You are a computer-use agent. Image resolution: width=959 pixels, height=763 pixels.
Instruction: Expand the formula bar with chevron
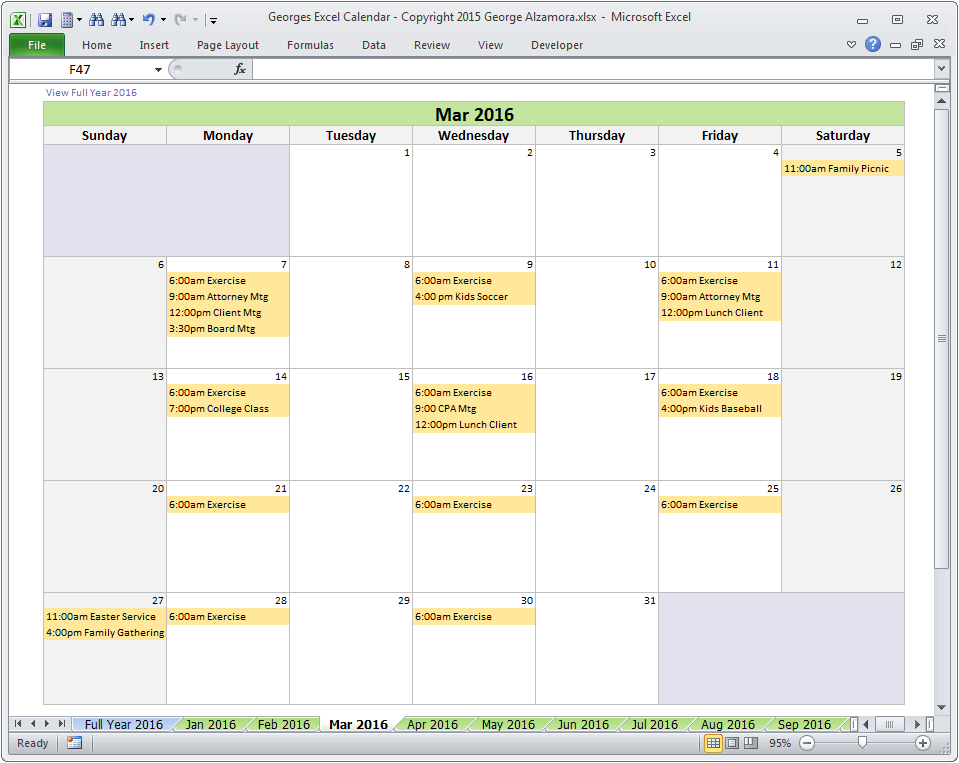tap(941, 69)
